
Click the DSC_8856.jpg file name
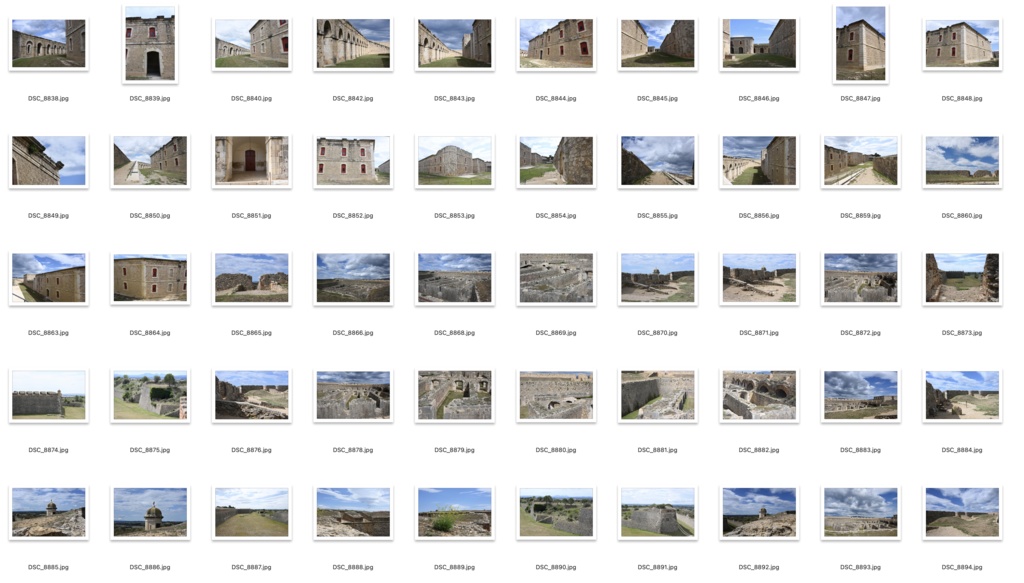759,215
